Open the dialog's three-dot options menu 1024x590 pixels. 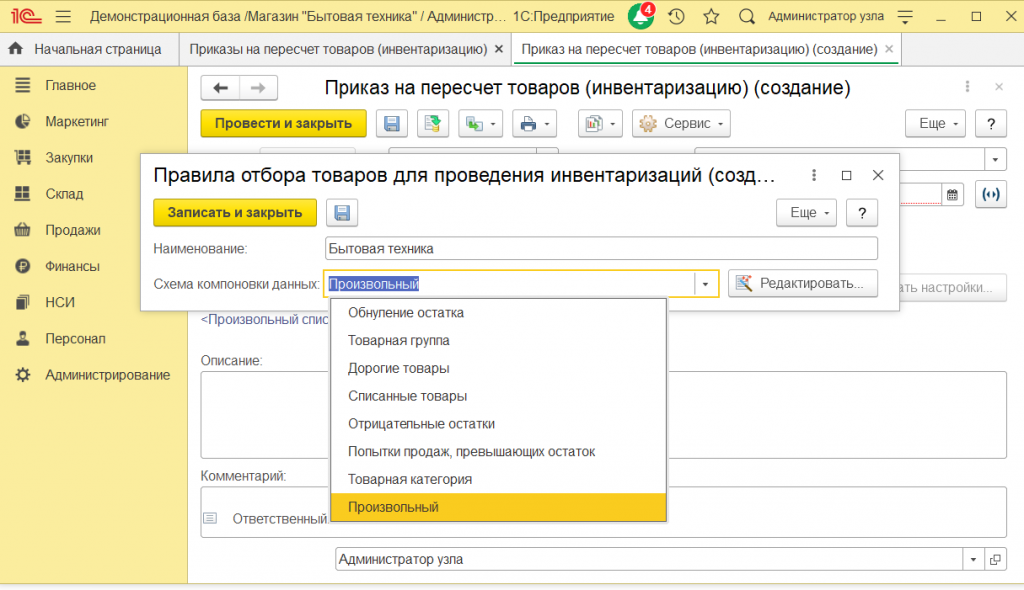814,175
